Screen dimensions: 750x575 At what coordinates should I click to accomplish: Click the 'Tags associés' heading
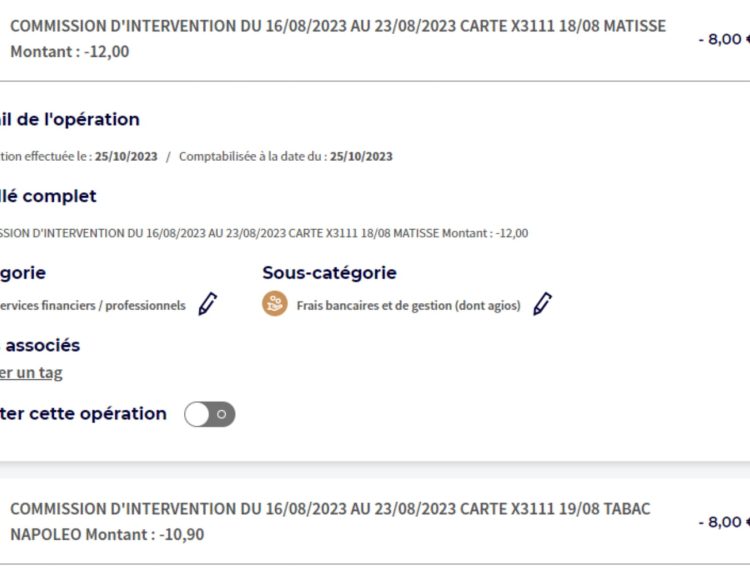pyautogui.click(x=40, y=345)
